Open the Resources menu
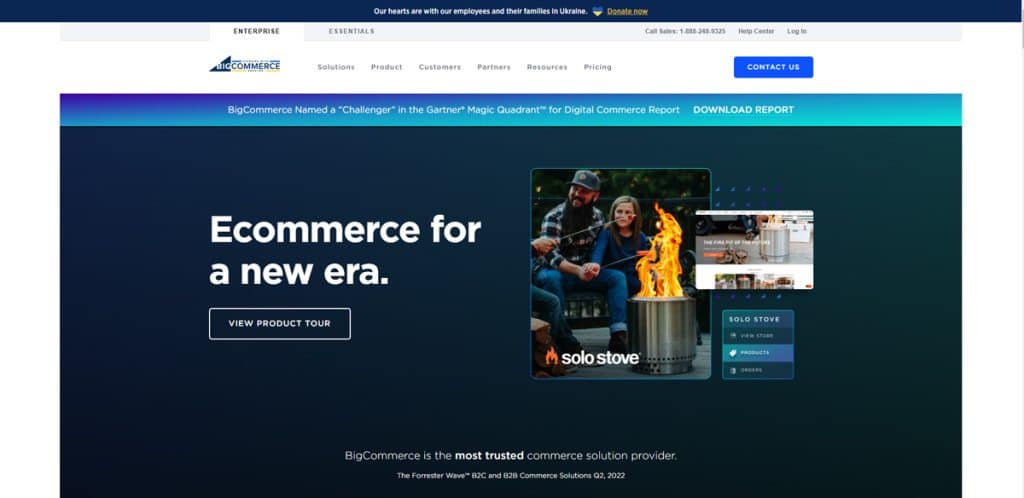This screenshot has width=1024, height=498. coord(547,67)
